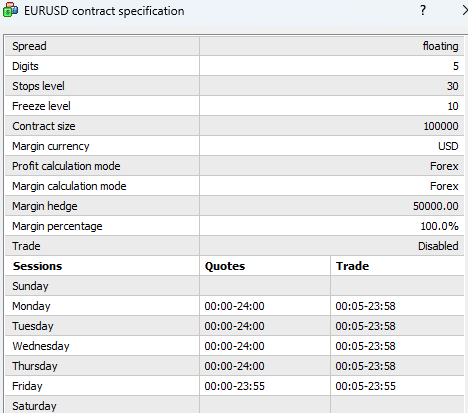Select the Contract size label

(x=44, y=126)
